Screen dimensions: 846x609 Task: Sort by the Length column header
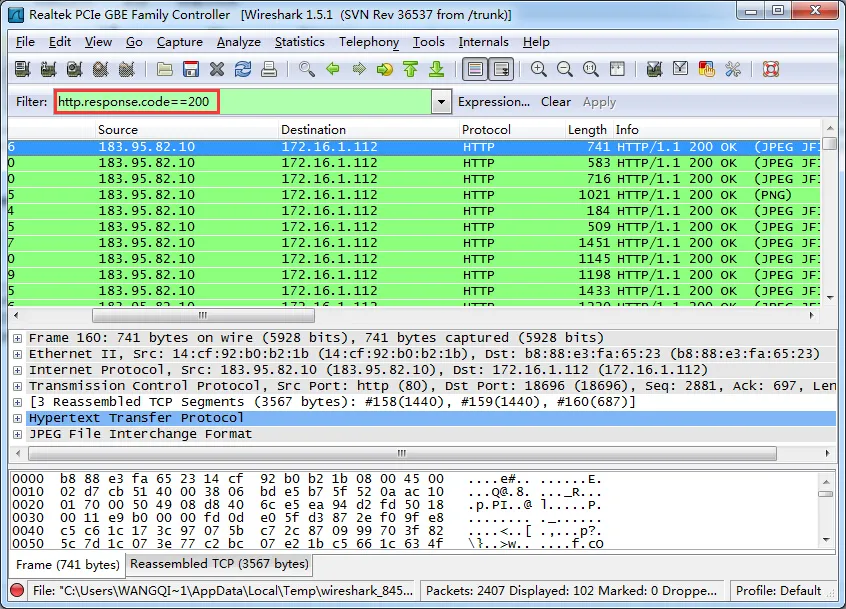point(587,129)
